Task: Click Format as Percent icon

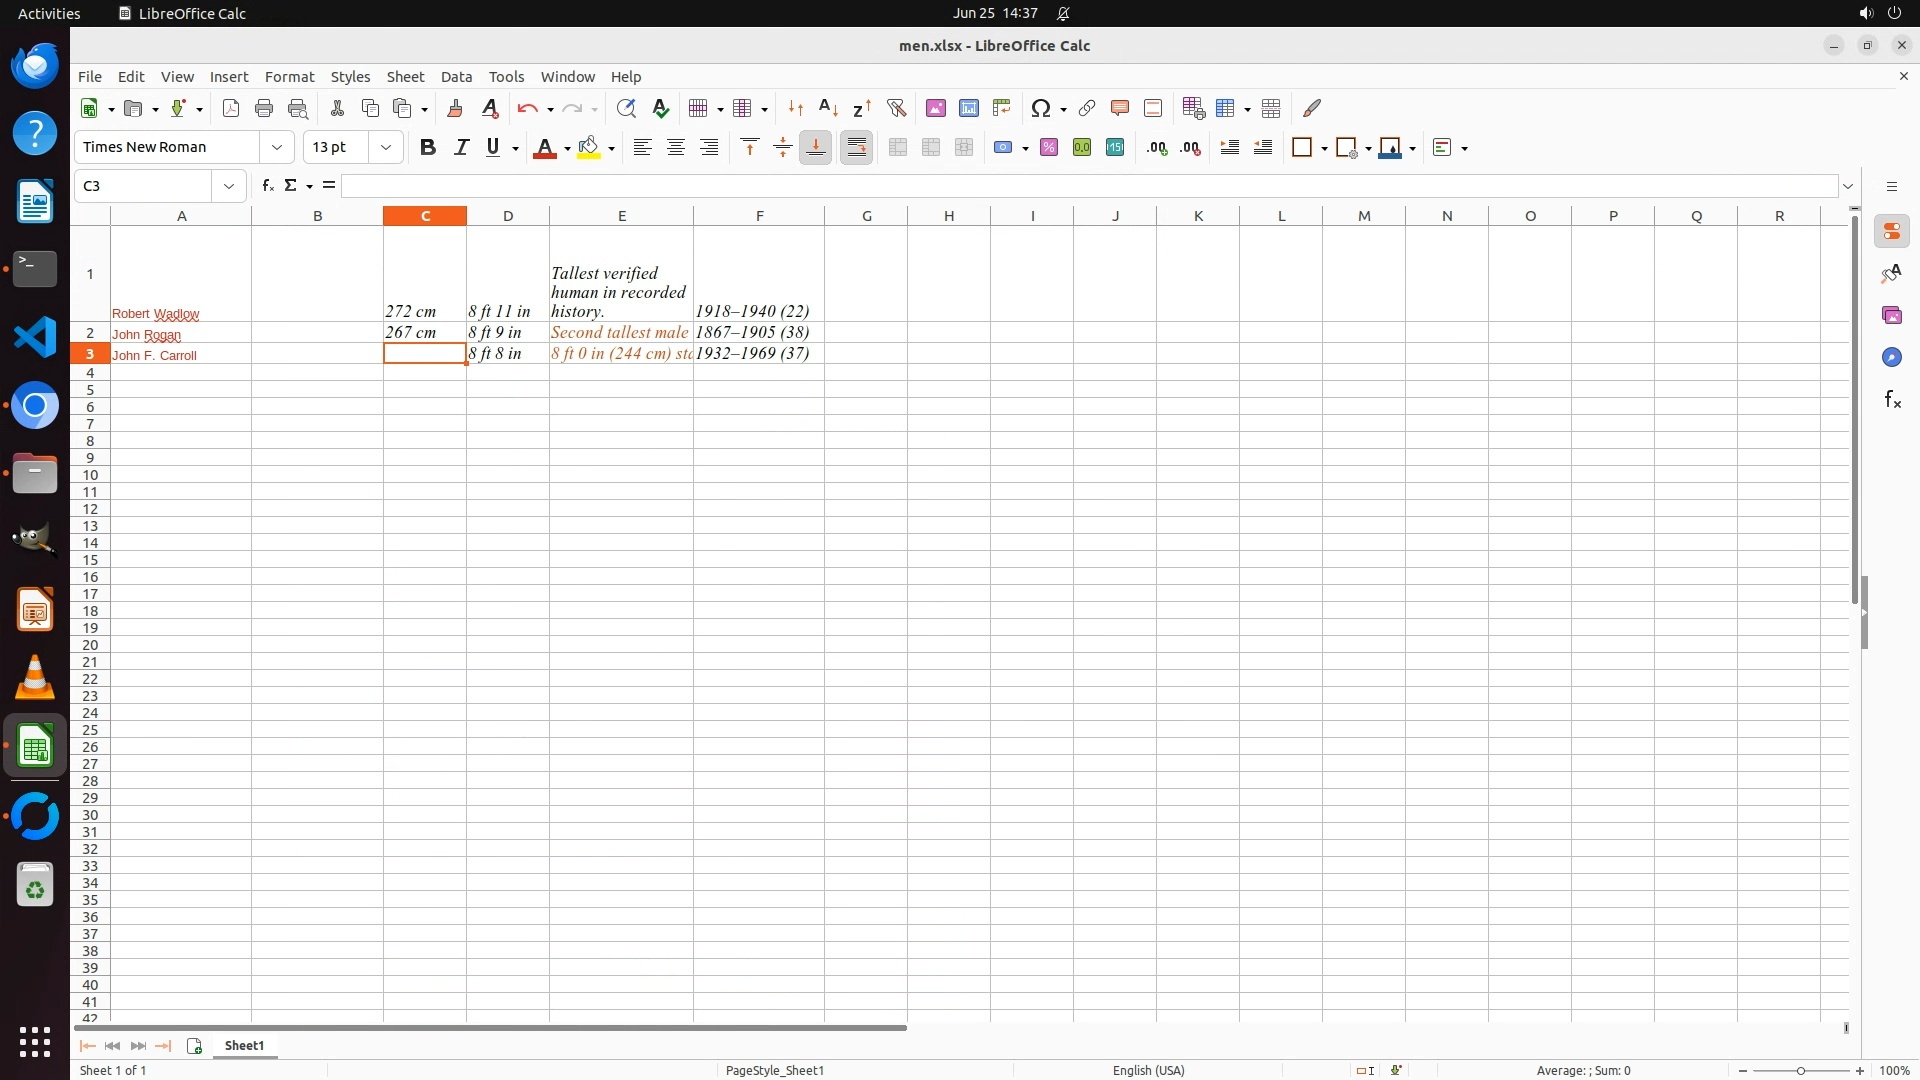Action: (1048, 148)
